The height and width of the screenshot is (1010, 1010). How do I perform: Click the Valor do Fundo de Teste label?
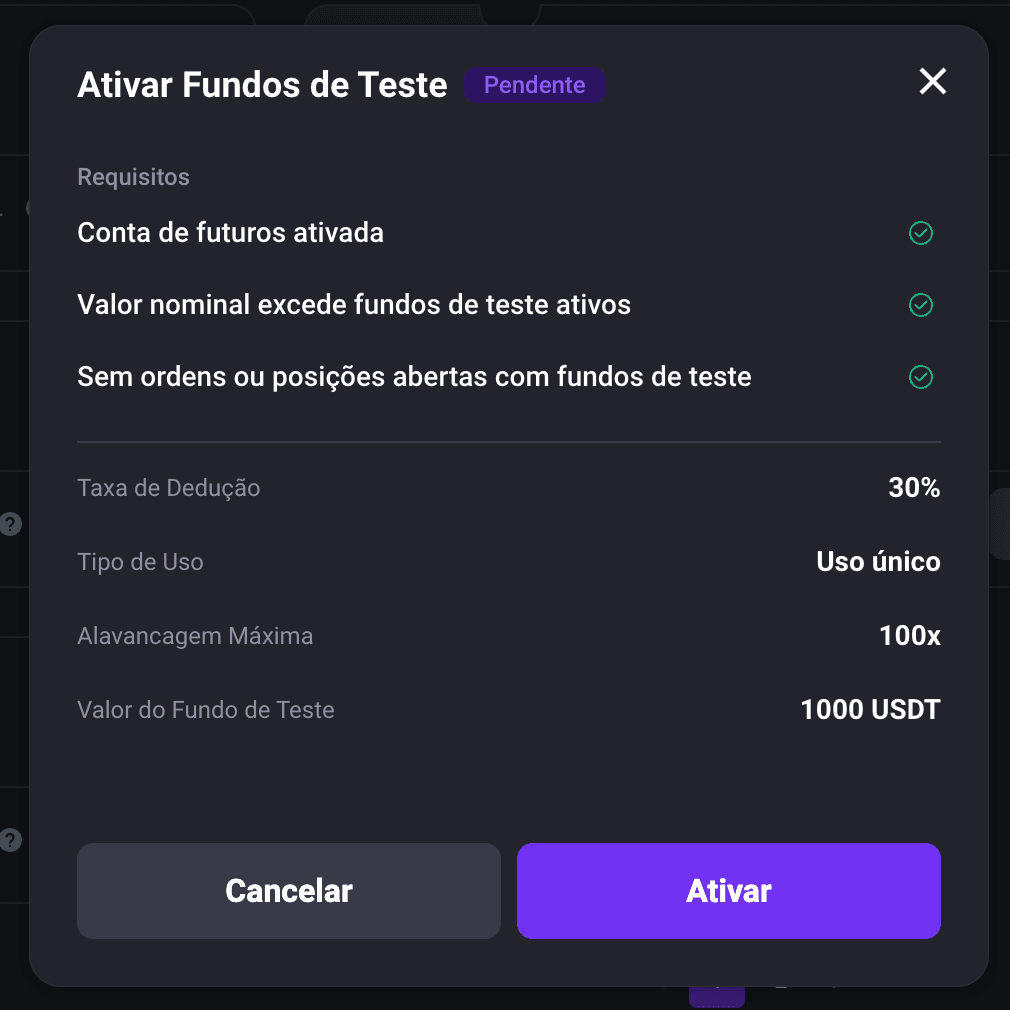(x=205, y=710)
